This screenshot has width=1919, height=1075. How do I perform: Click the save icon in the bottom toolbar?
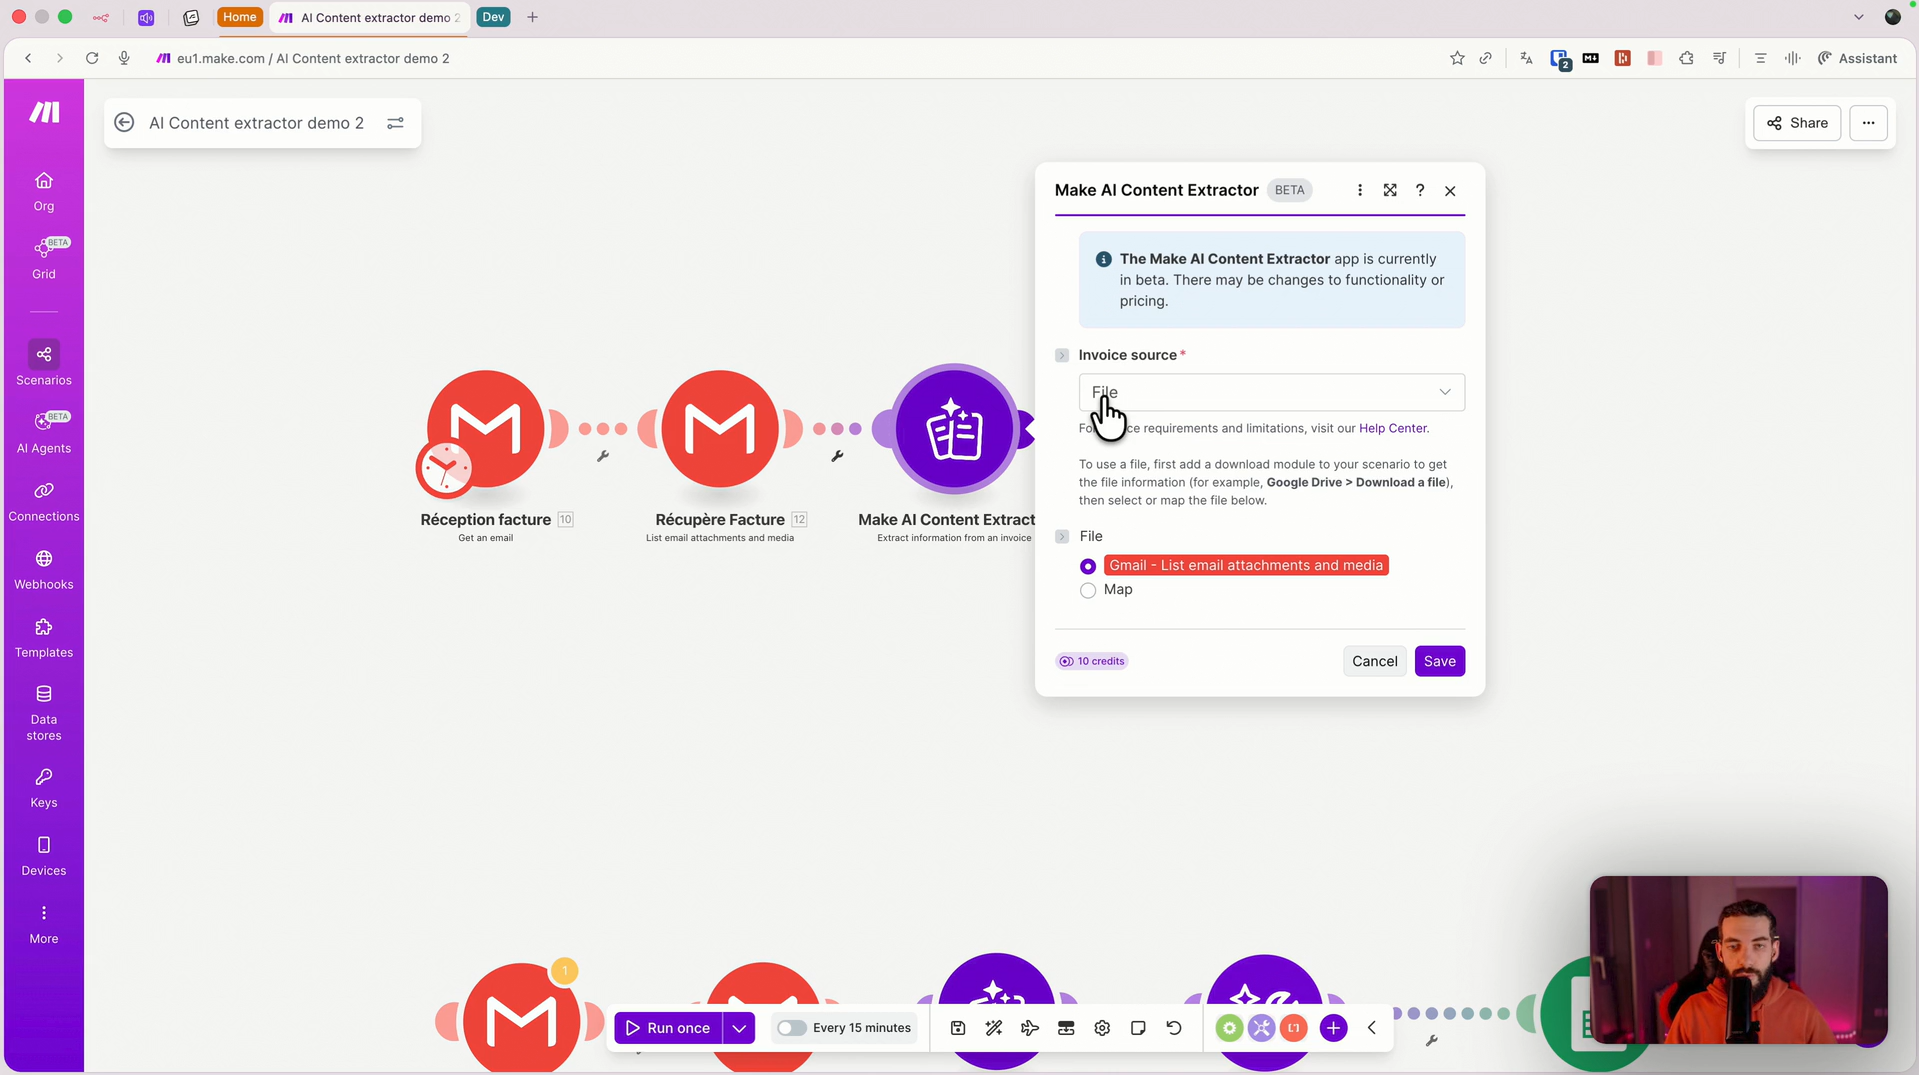pyautogui.click(x=957, y=1027)
